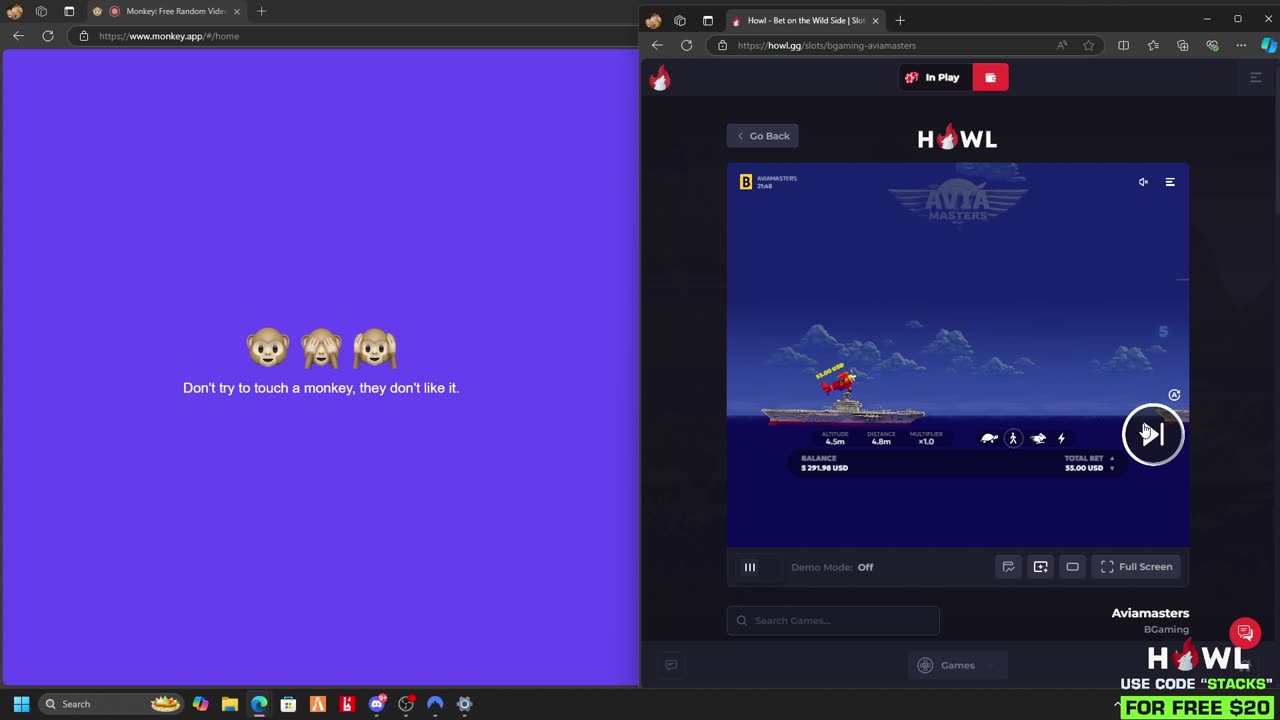This screenshot has height=720, width=1280.
Task: Select the rabbit fast speed mode
Action: (x=1038, y=438)
